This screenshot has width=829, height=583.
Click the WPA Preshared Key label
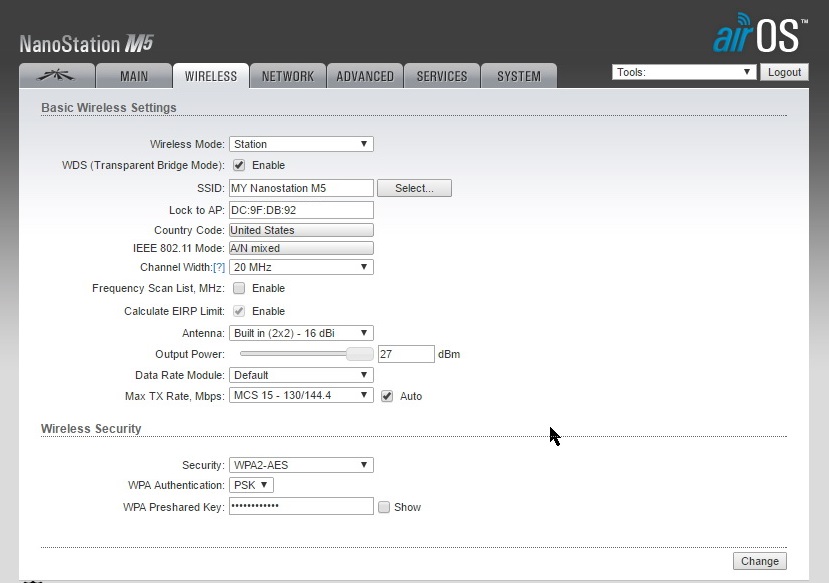[174, 507]
